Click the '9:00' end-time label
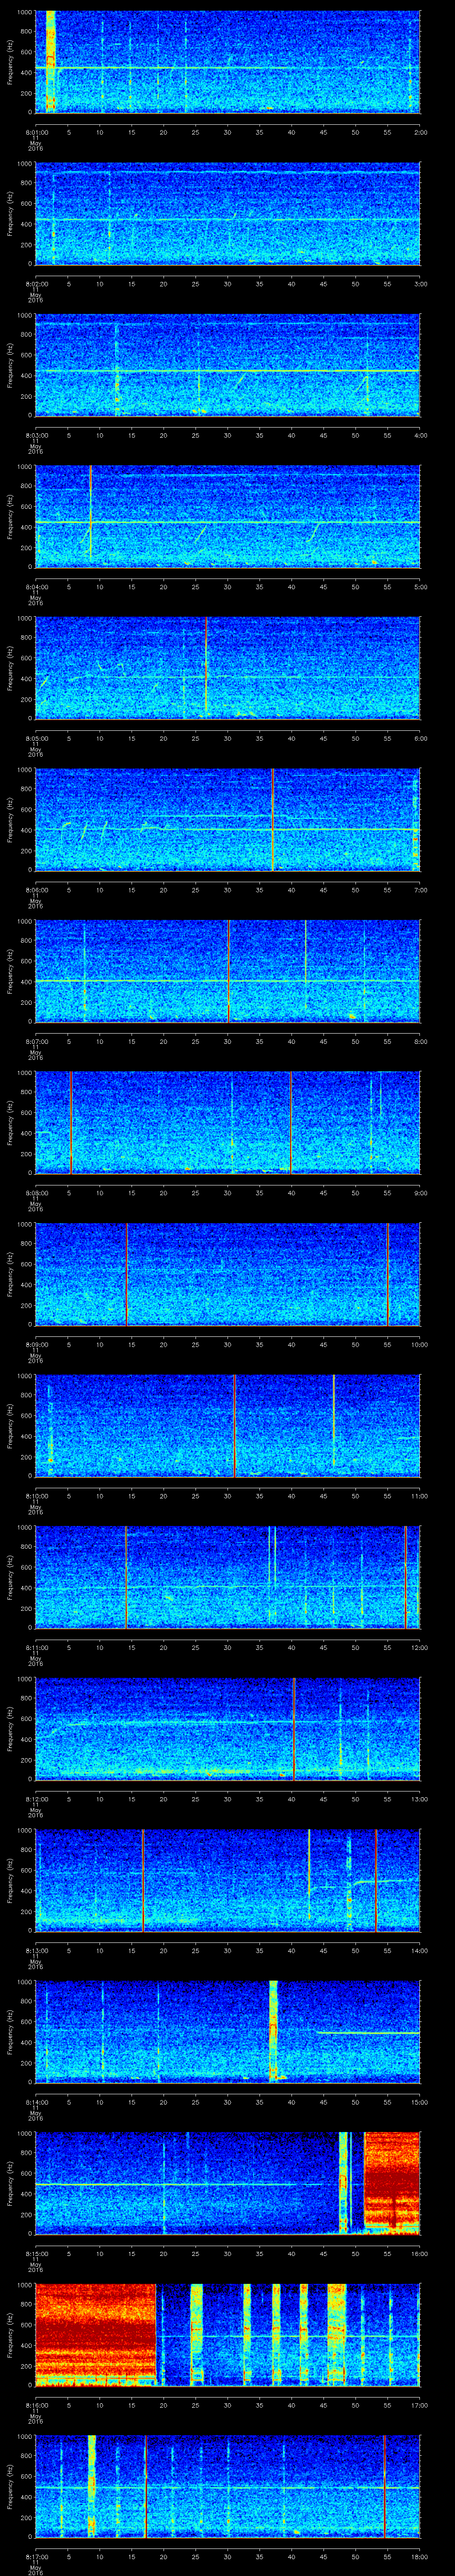 420,1193
